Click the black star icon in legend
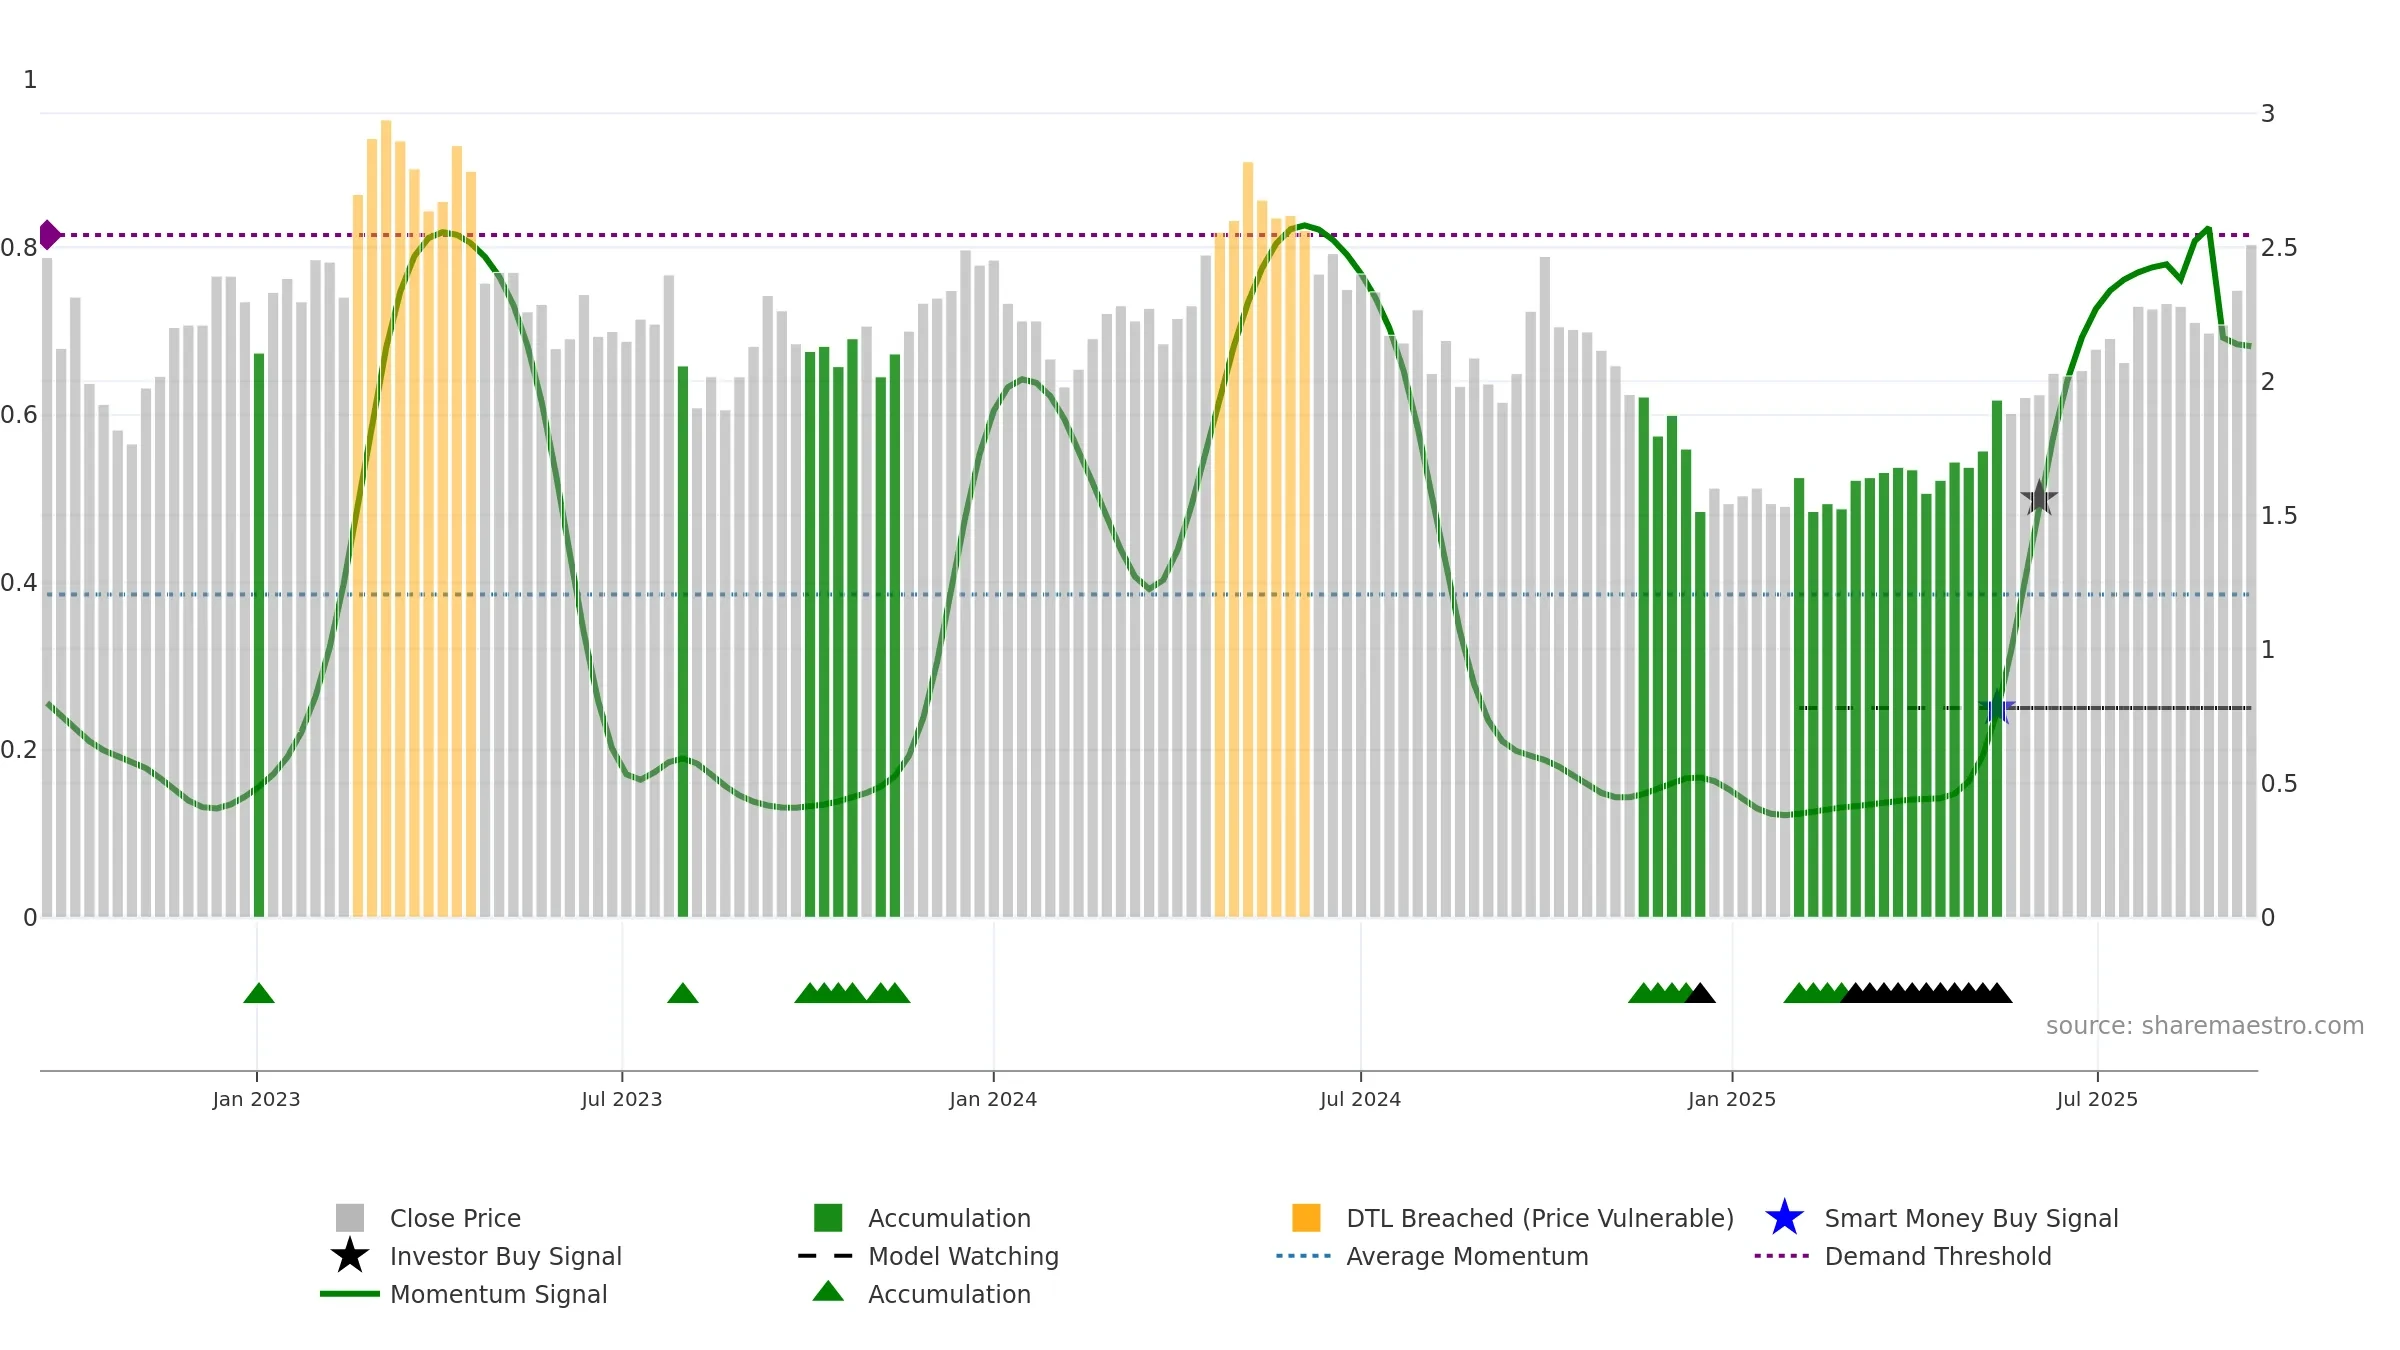The width and height of the screenshot is (2400, 1350). [x=350, y=1256]
